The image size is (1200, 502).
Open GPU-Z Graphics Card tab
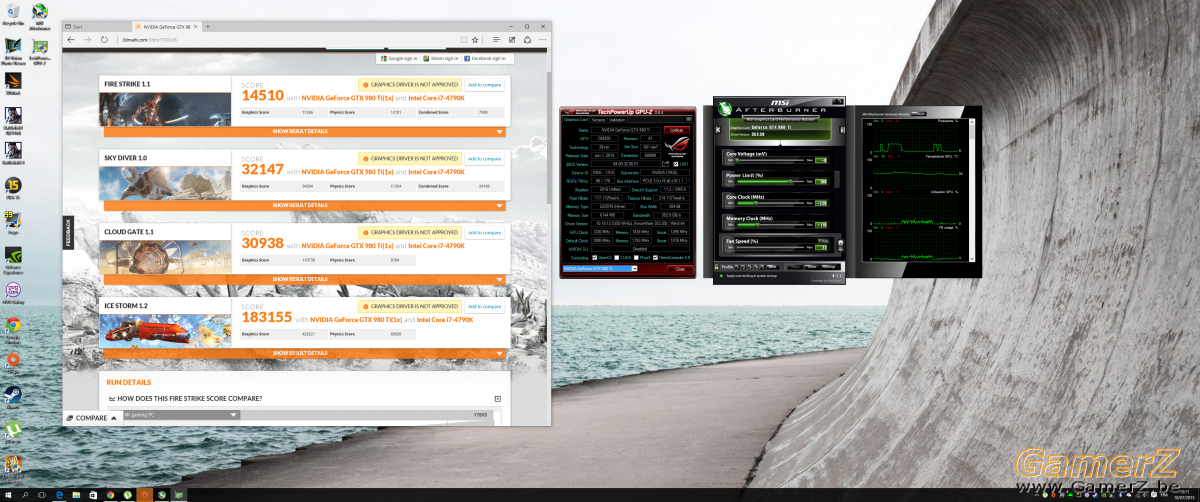tap(576, 119)
